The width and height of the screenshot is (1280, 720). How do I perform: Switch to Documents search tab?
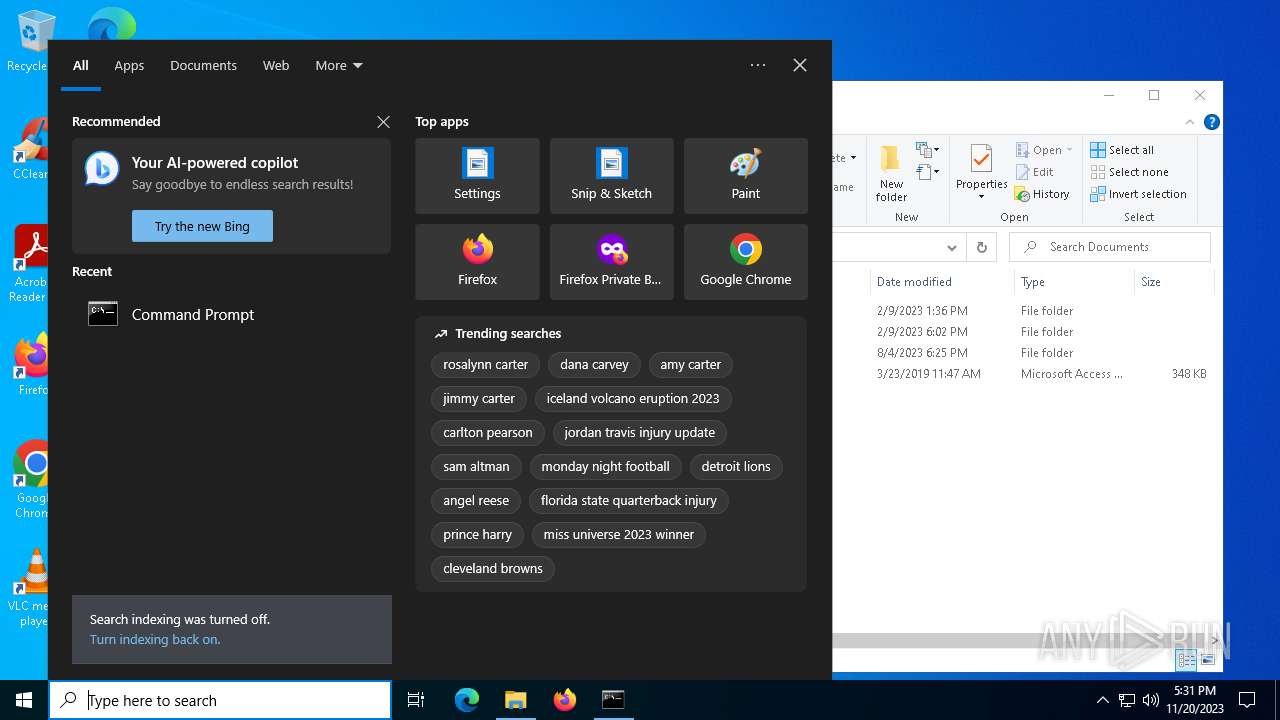tap(203, 65)
